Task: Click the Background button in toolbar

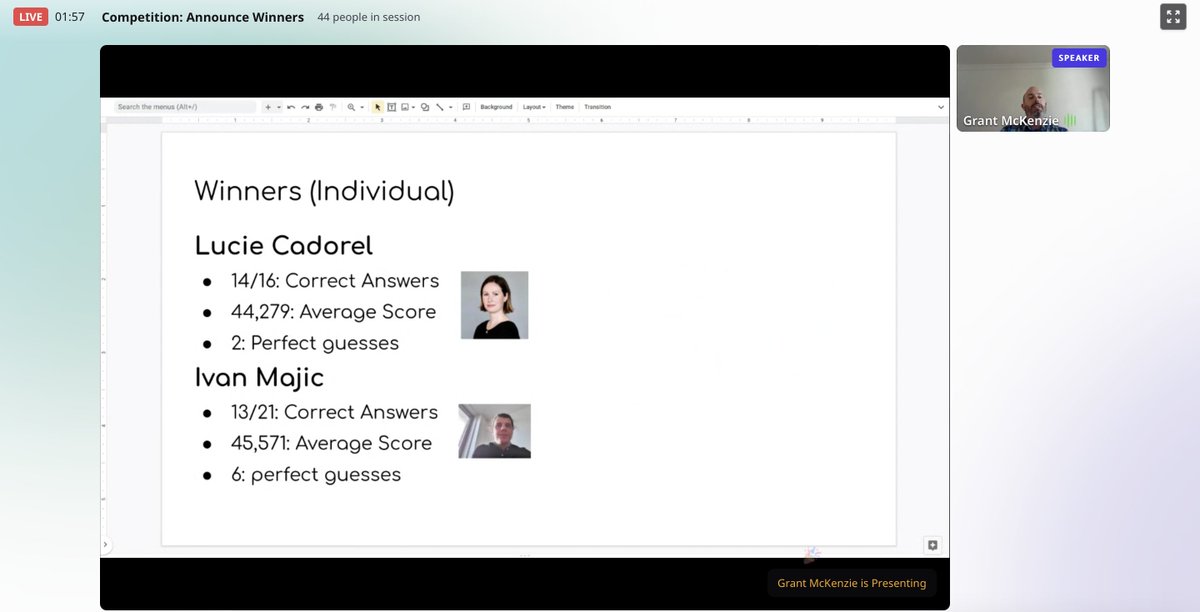Action: pos(496,107)
